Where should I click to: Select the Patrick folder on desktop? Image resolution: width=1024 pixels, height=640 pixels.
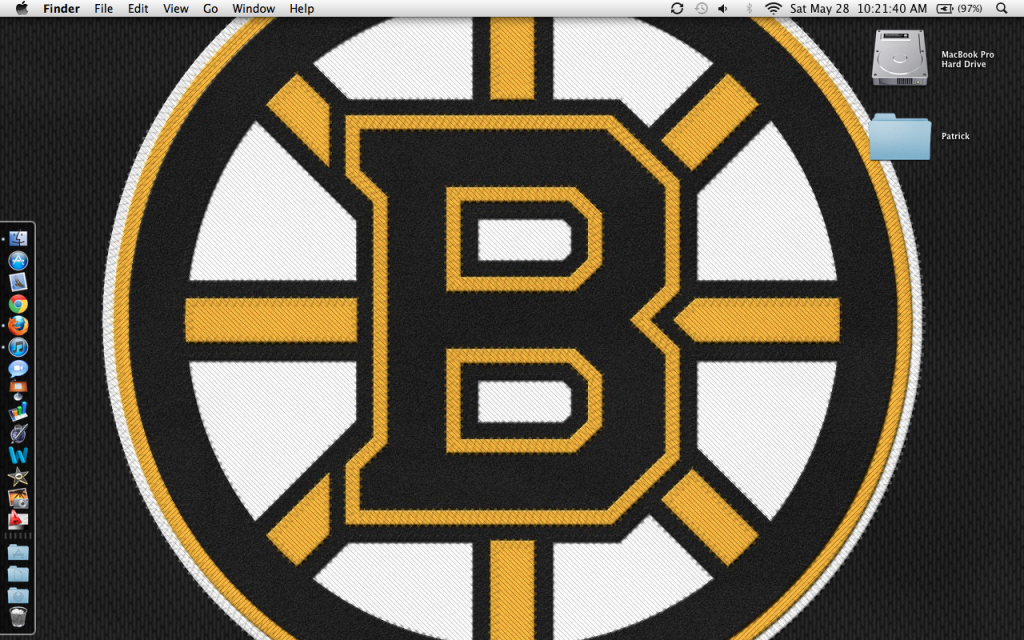[x=900, y=136]
